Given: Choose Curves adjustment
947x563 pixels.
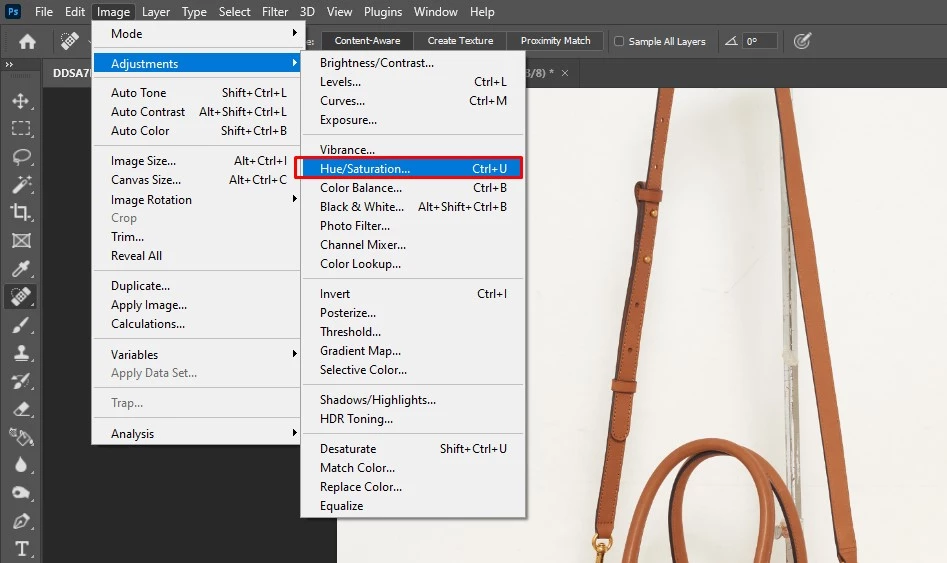Looking at the screenshot, I should (x=413, y=101).
